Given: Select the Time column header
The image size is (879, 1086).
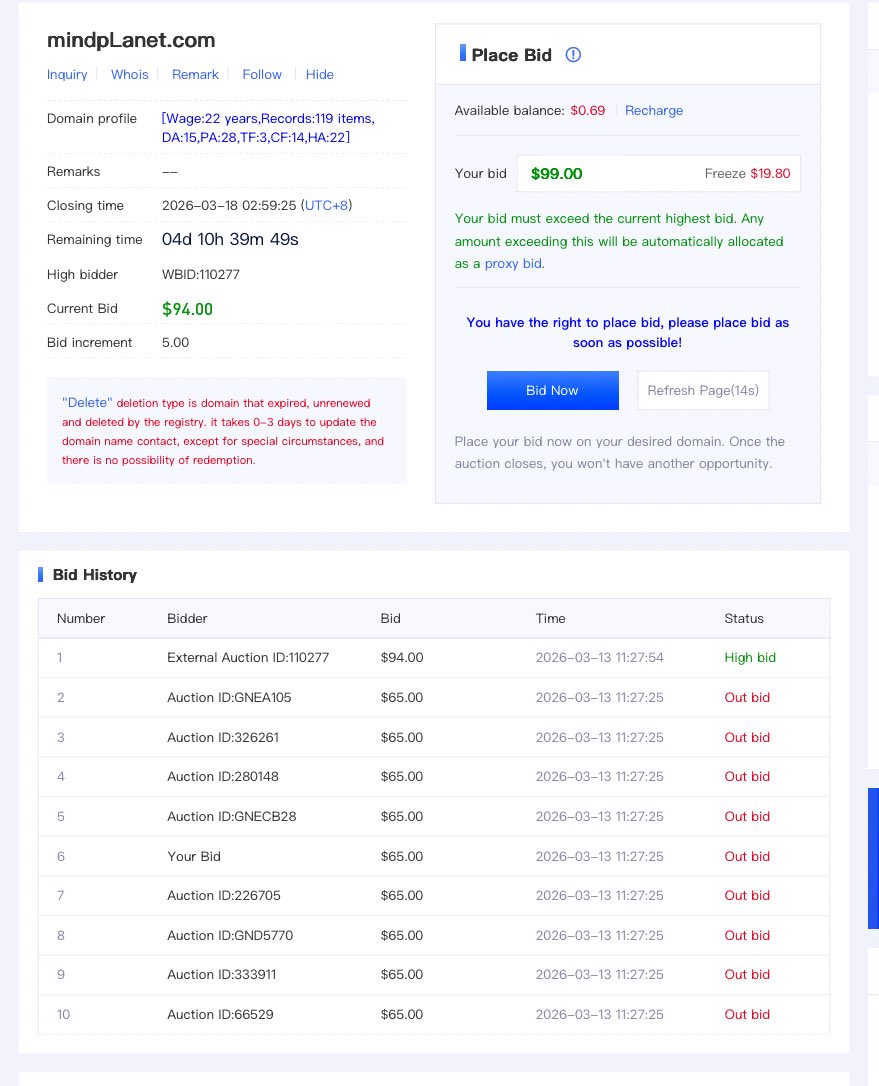Looking at the screenshot, I should point(551,619).
